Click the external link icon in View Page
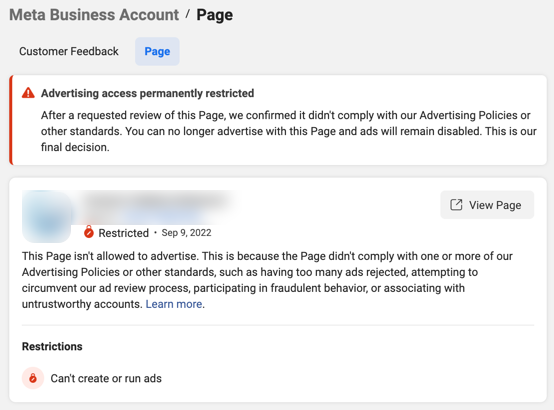This screenshot has height=410, width=554. (x=456, y=205)
